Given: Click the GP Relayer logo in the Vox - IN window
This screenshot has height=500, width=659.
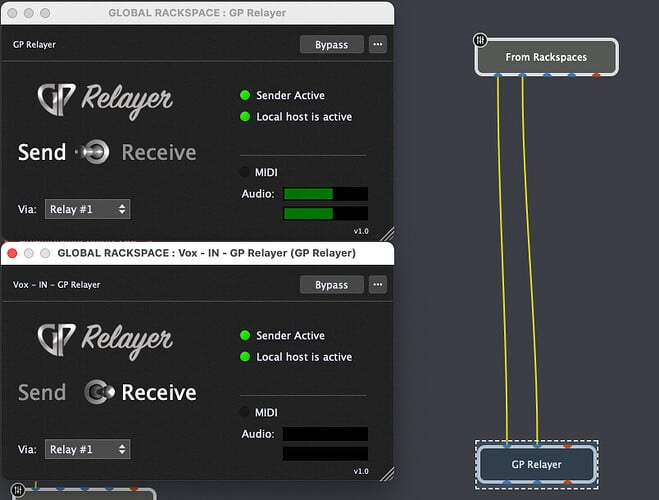Looking at the screenshot, I should (105, 340).
